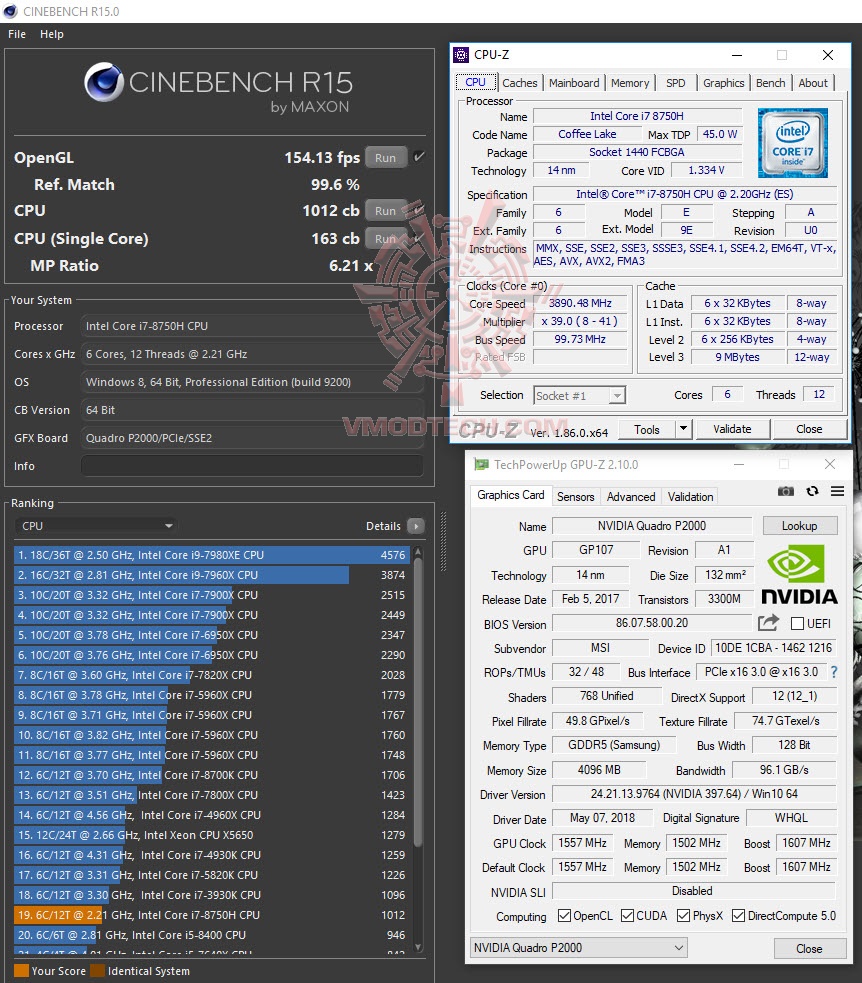Select ranking row Xeon CPU X5650
The height and width of the screenshot is (983, 862).
click(x=212, y=835)
